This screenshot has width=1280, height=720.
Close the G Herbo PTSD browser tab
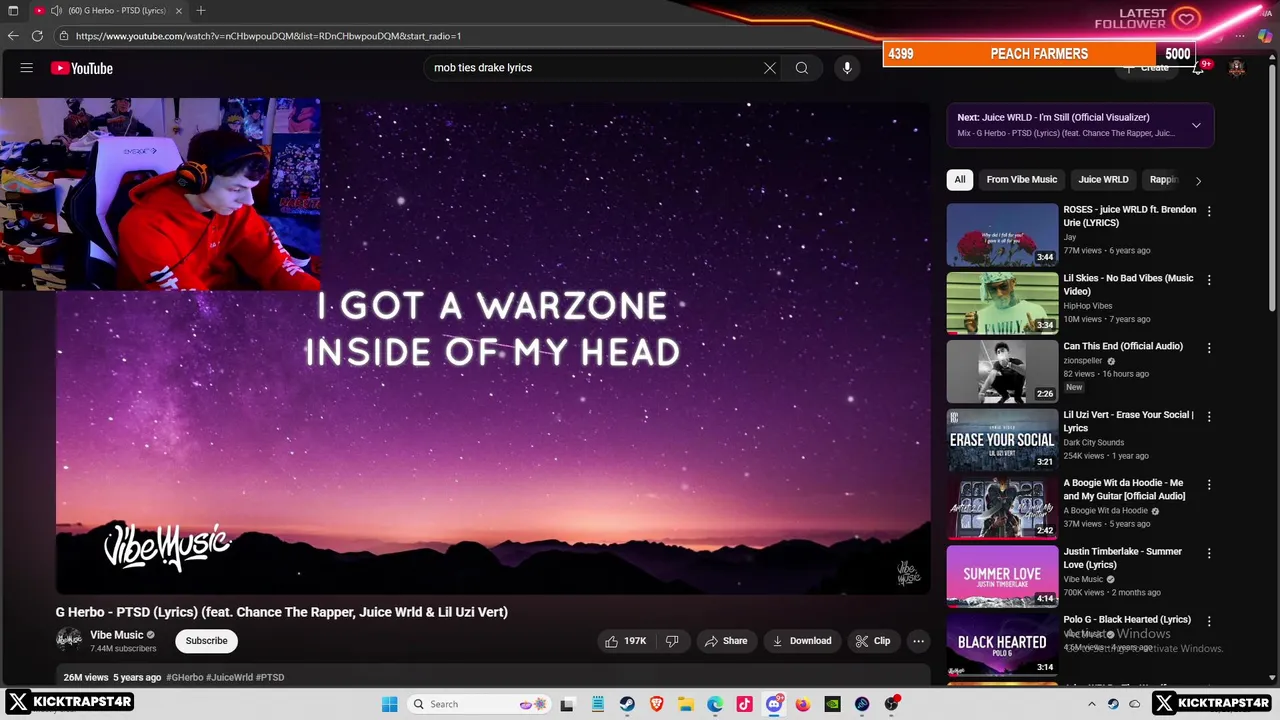tap(179, 10)
